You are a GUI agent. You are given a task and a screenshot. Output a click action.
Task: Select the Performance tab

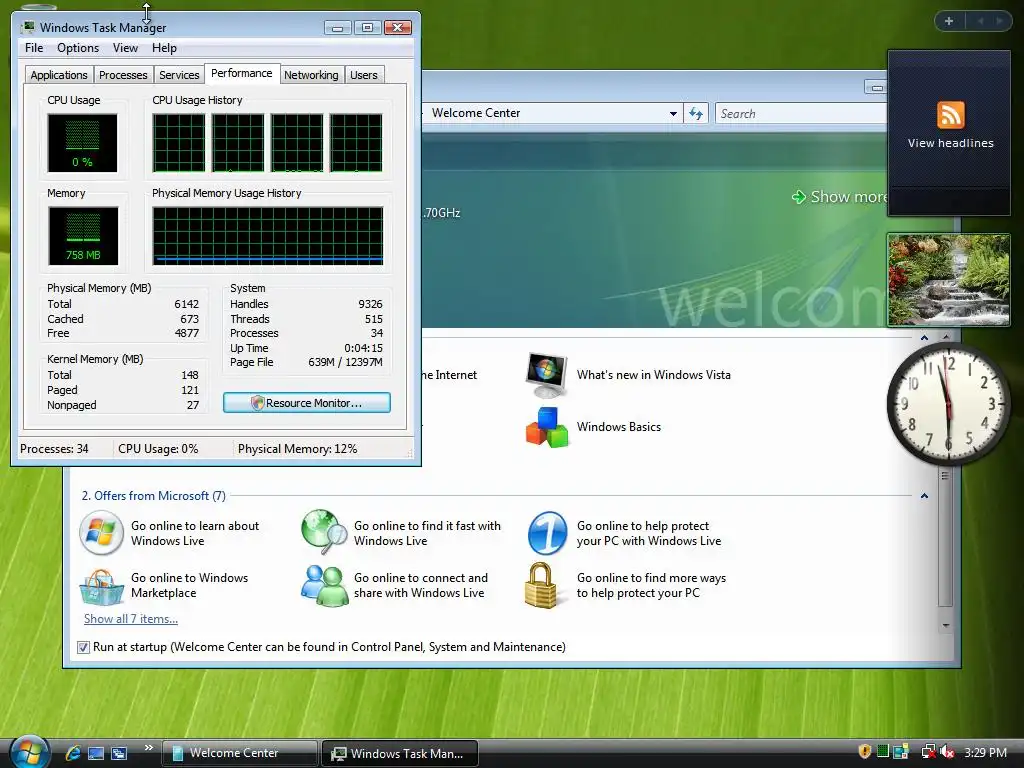pos(242,73)
